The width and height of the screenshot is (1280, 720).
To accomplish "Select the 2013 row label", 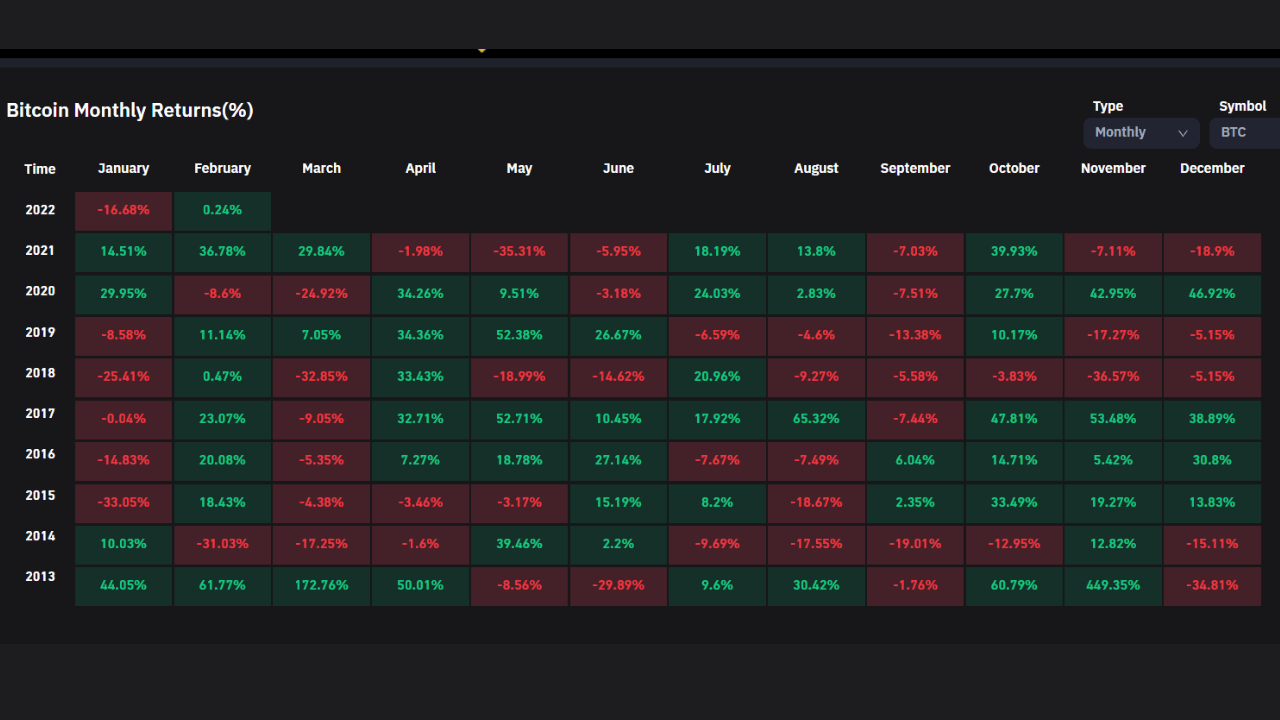I will [x=40, y=576].
